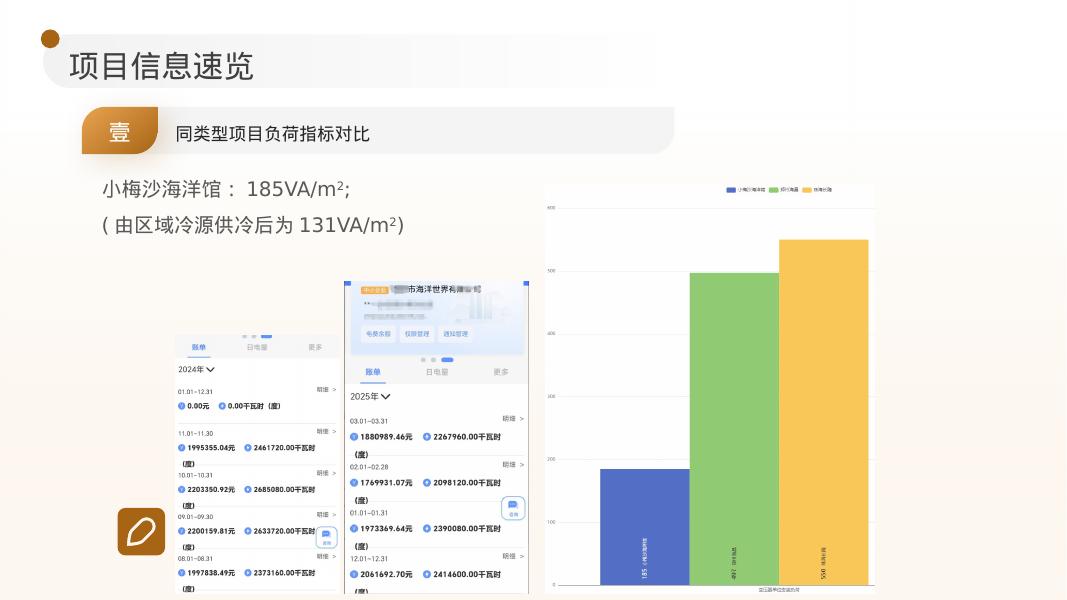Tap the 电费余额 button
This screenshot has width=1067, height=600.
coord(378,334)
